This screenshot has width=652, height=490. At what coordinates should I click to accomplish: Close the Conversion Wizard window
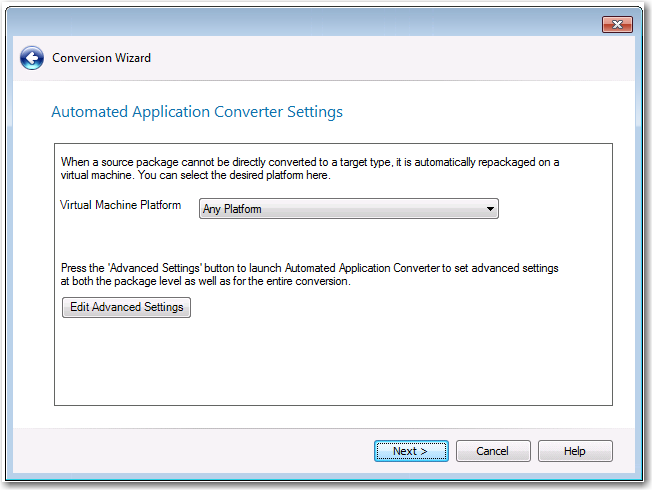(x=617, y=24)
